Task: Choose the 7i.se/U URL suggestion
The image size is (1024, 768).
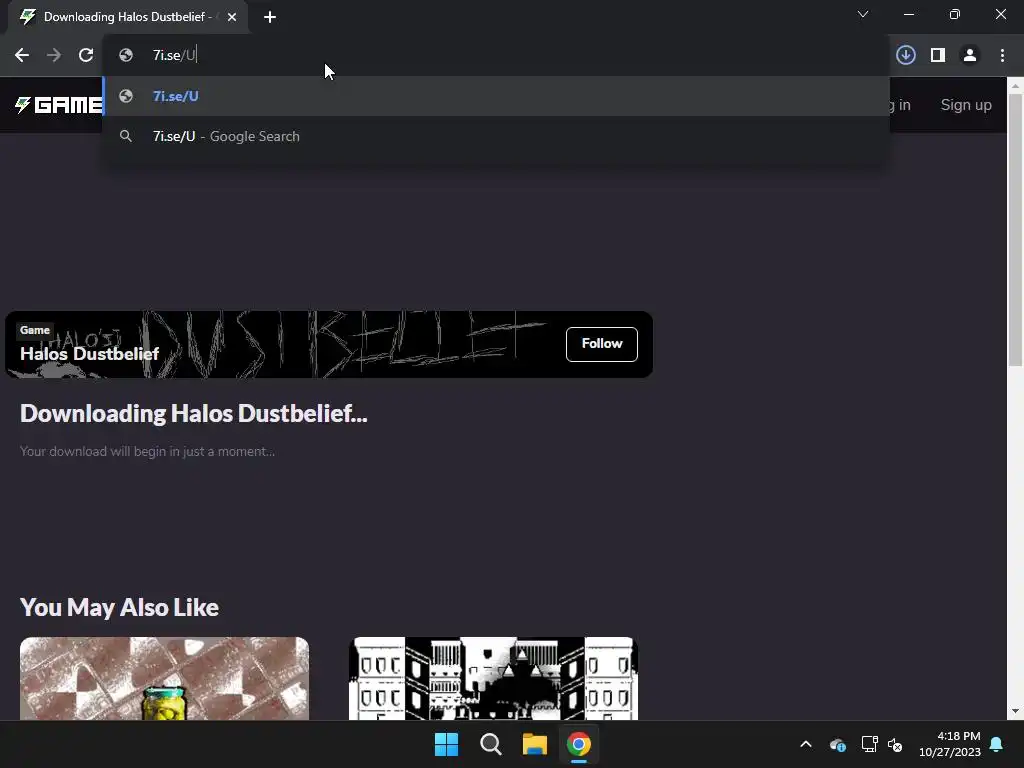Action: (496, 96)
